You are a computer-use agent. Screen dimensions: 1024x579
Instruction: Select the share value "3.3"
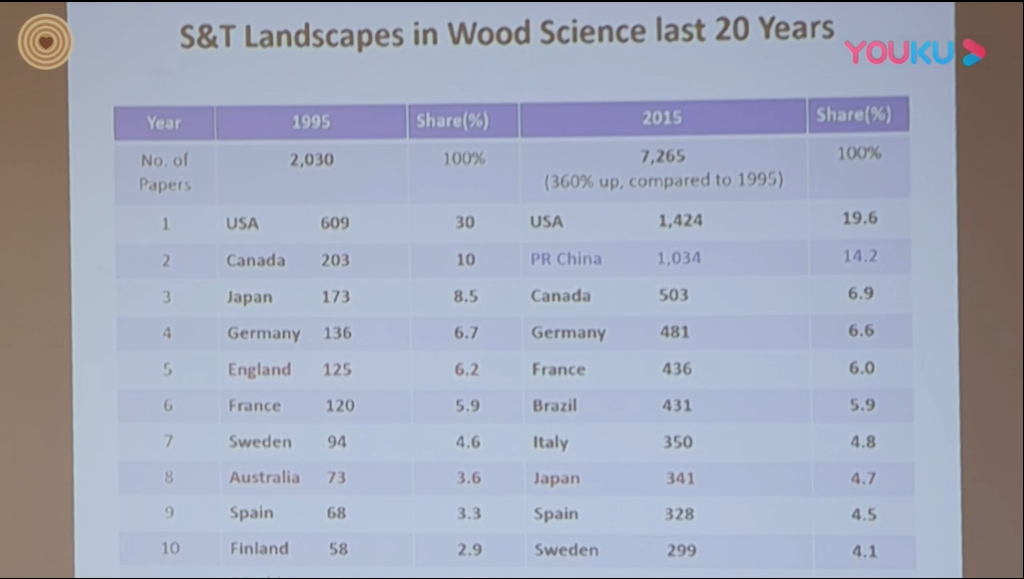[x=469, y=513]
